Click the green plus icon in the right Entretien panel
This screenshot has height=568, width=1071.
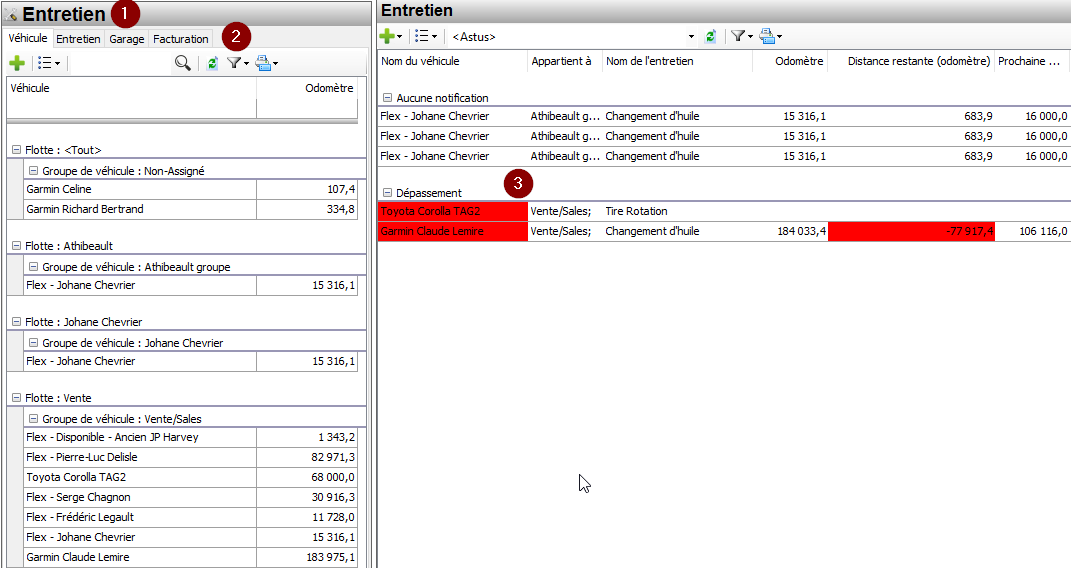(389, 36)
